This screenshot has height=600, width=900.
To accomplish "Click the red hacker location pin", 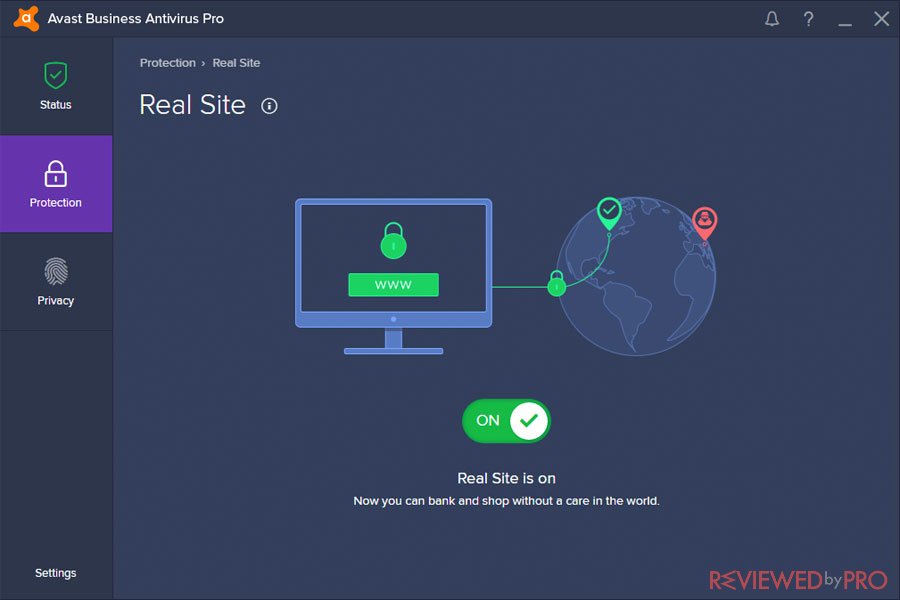I will coord(704,223).
